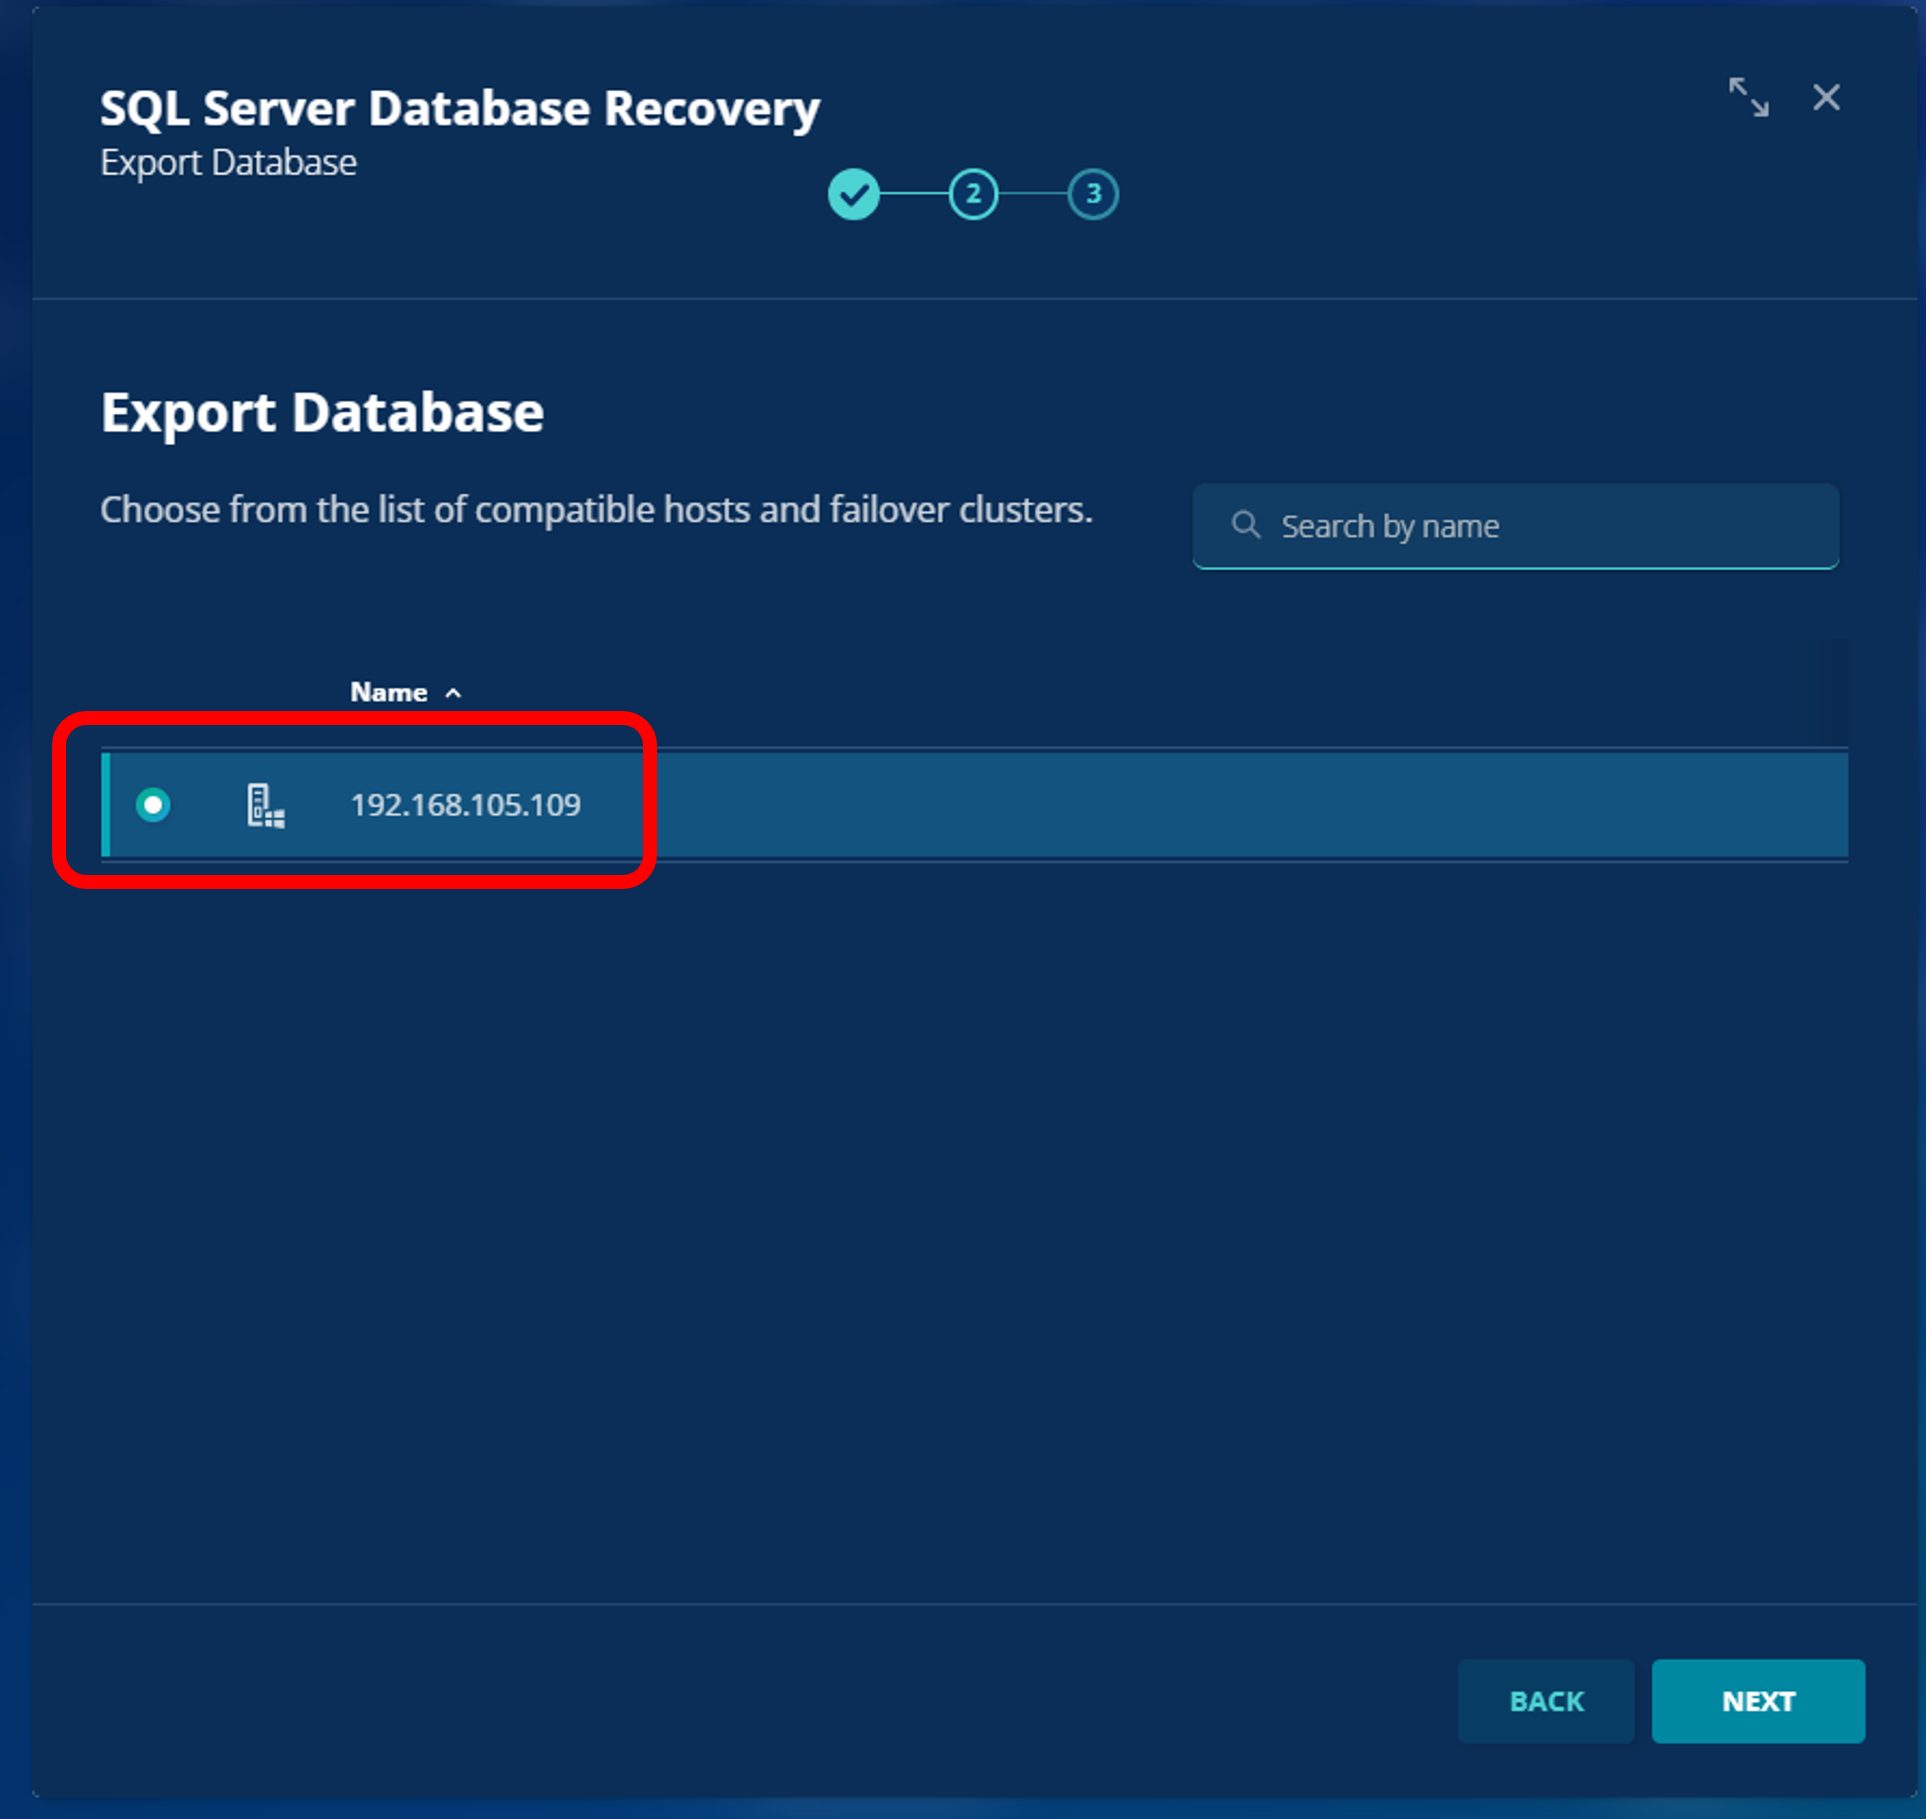Expand the dialog with the diagonal arrows icon
The image size is (1926, 1819).
point(1748,97)
